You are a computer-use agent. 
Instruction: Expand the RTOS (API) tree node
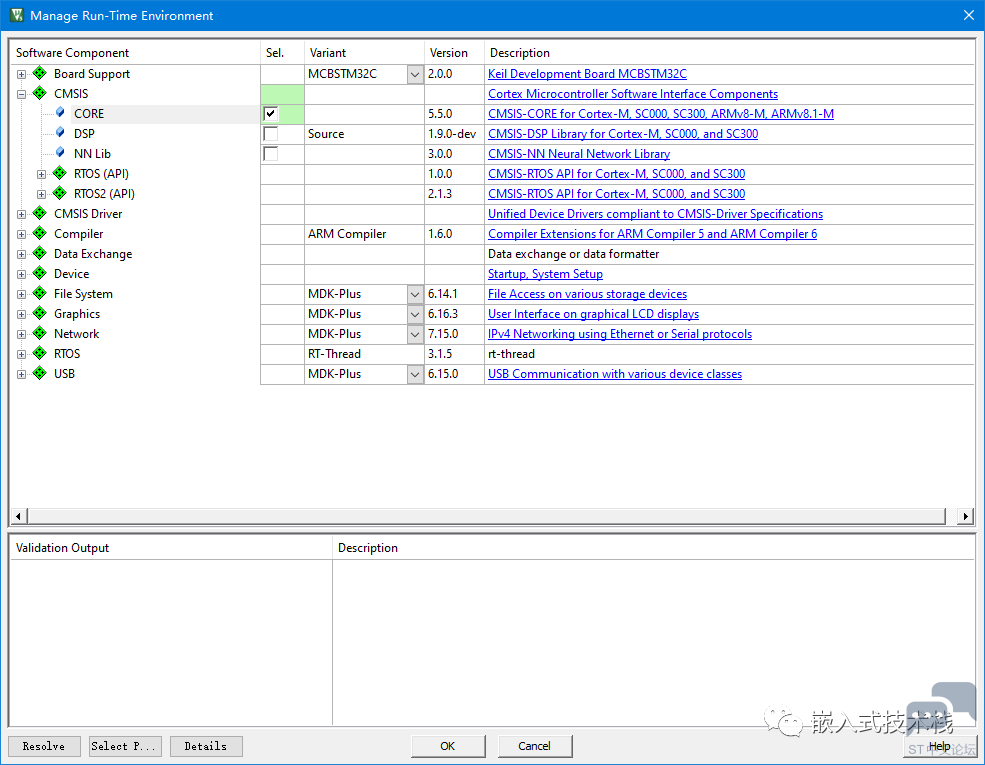41,174
